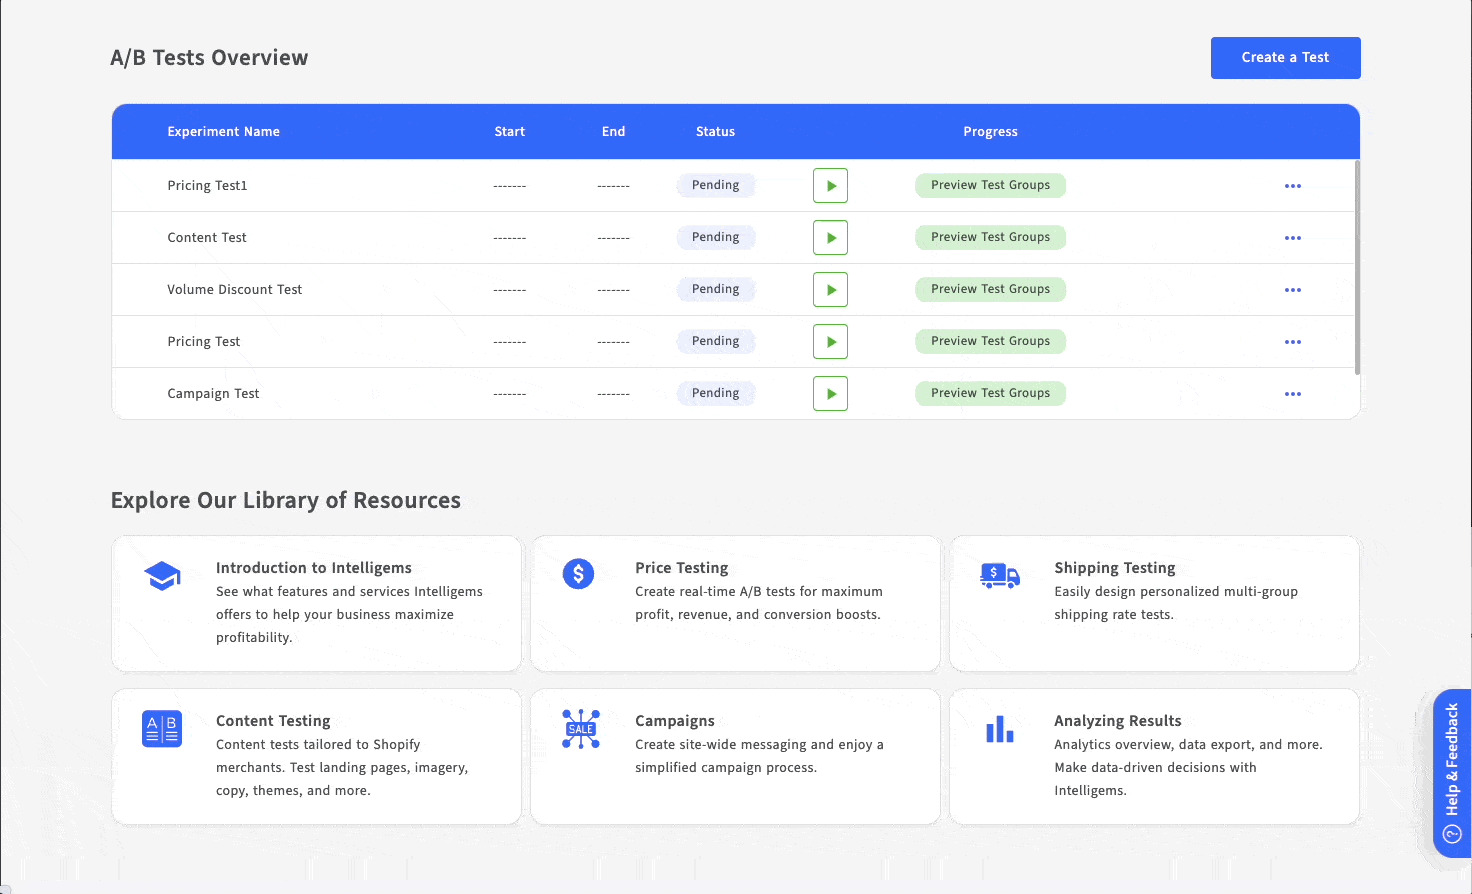Viewport: 1472px width, 894px height.
Task: Run the Content Test experiment
Action: [830, 237]
